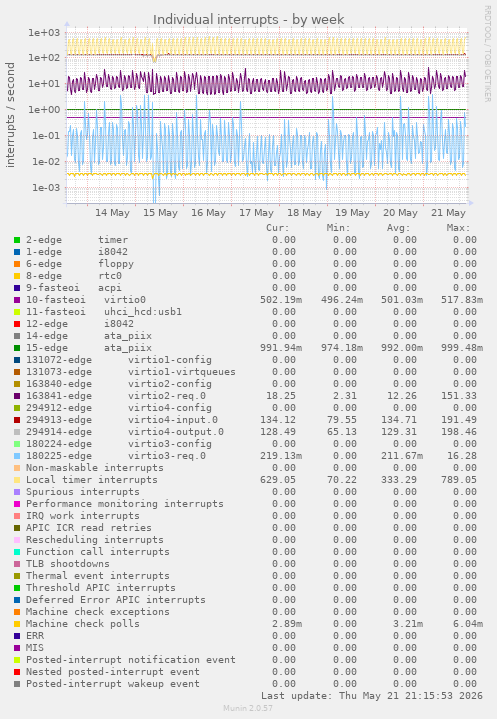Click the 20 May date axis label
The image size is (497, 719).
[400, 213]
